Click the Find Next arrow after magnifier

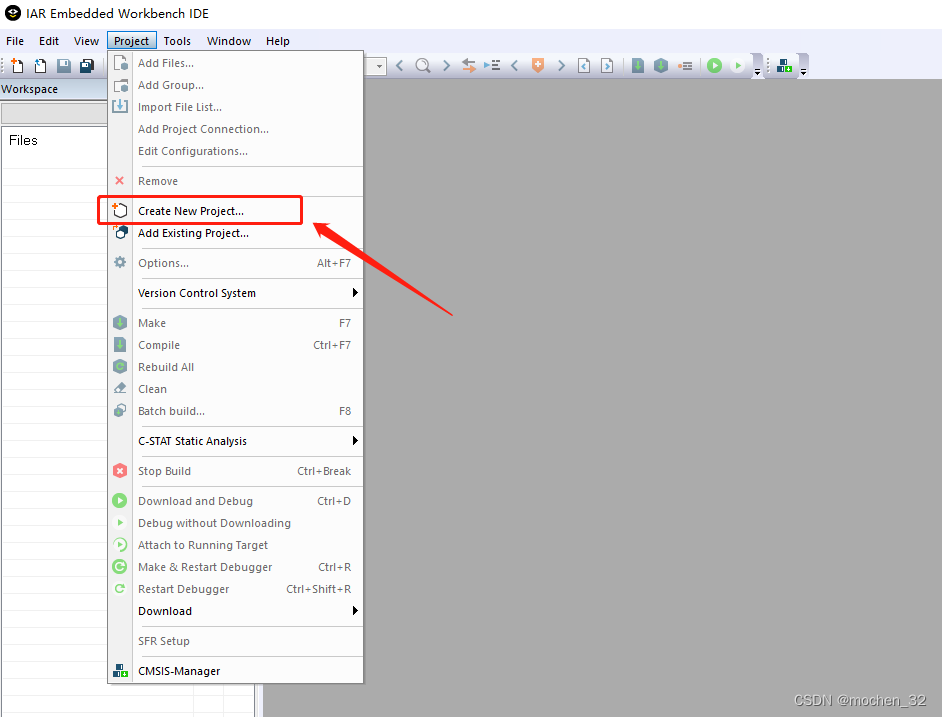click(x=446, y=66)
